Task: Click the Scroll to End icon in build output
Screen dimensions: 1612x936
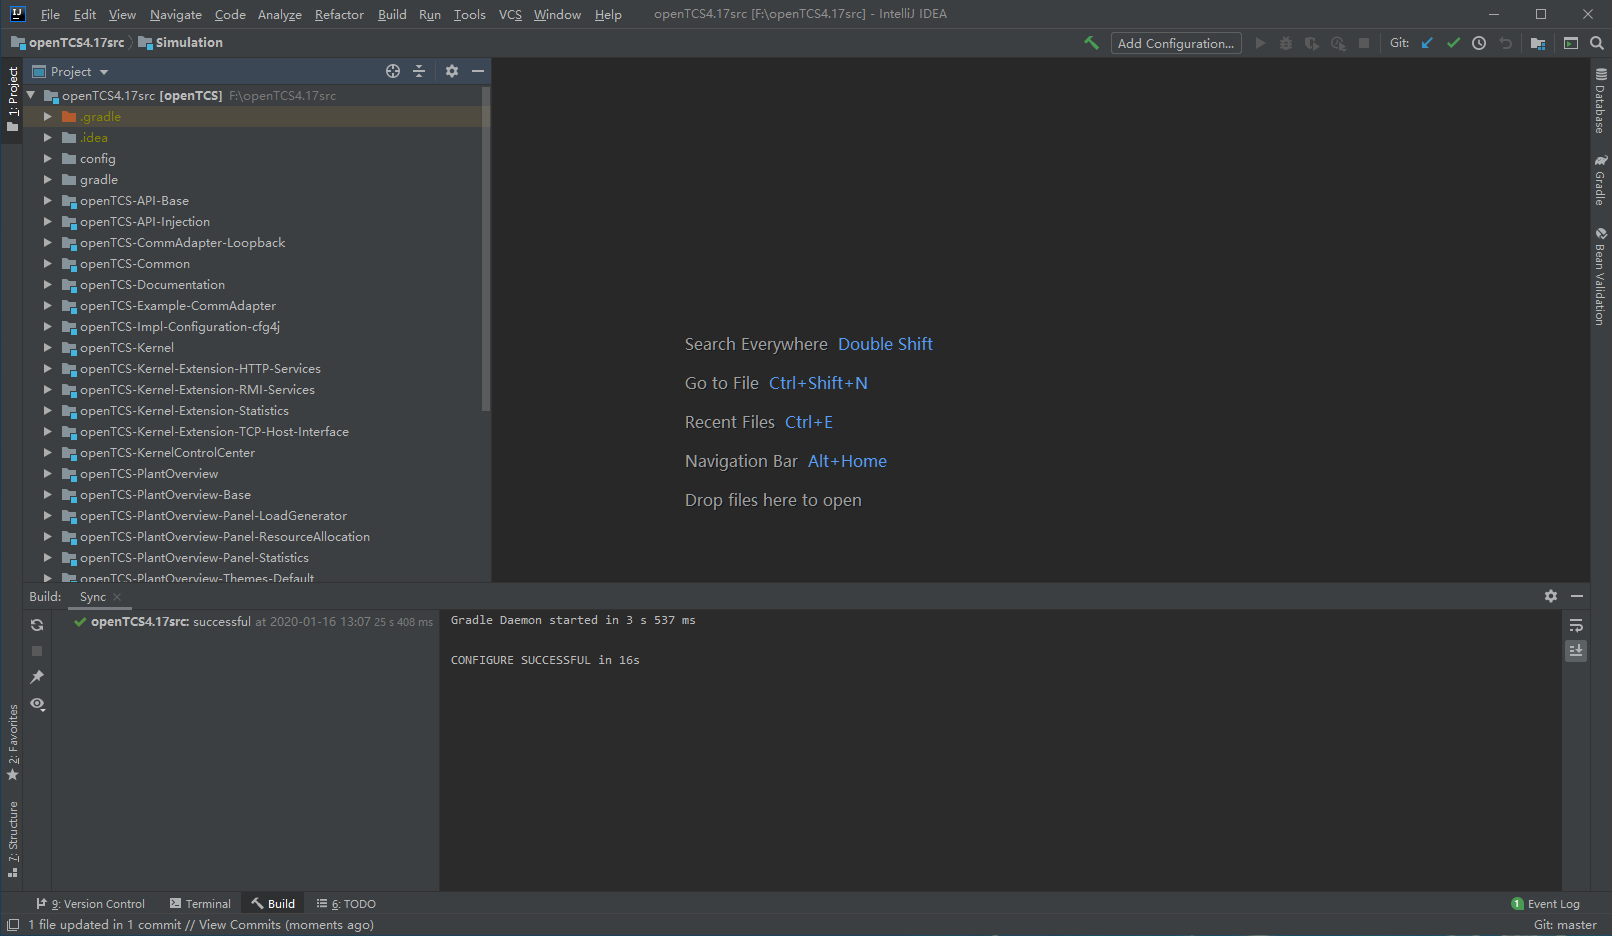Action: pos(1576,651)
